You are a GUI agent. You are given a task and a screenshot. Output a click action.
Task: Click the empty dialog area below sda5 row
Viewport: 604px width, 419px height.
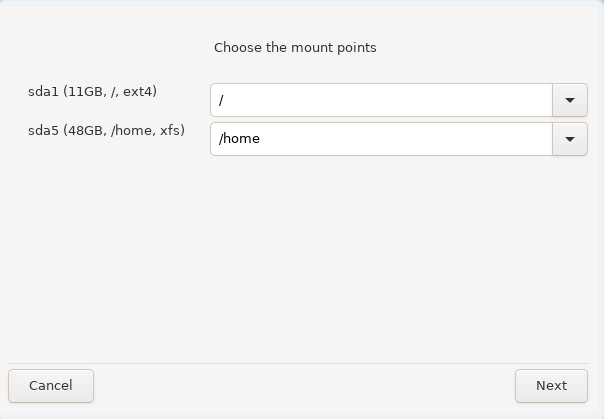tap(298, 258)
